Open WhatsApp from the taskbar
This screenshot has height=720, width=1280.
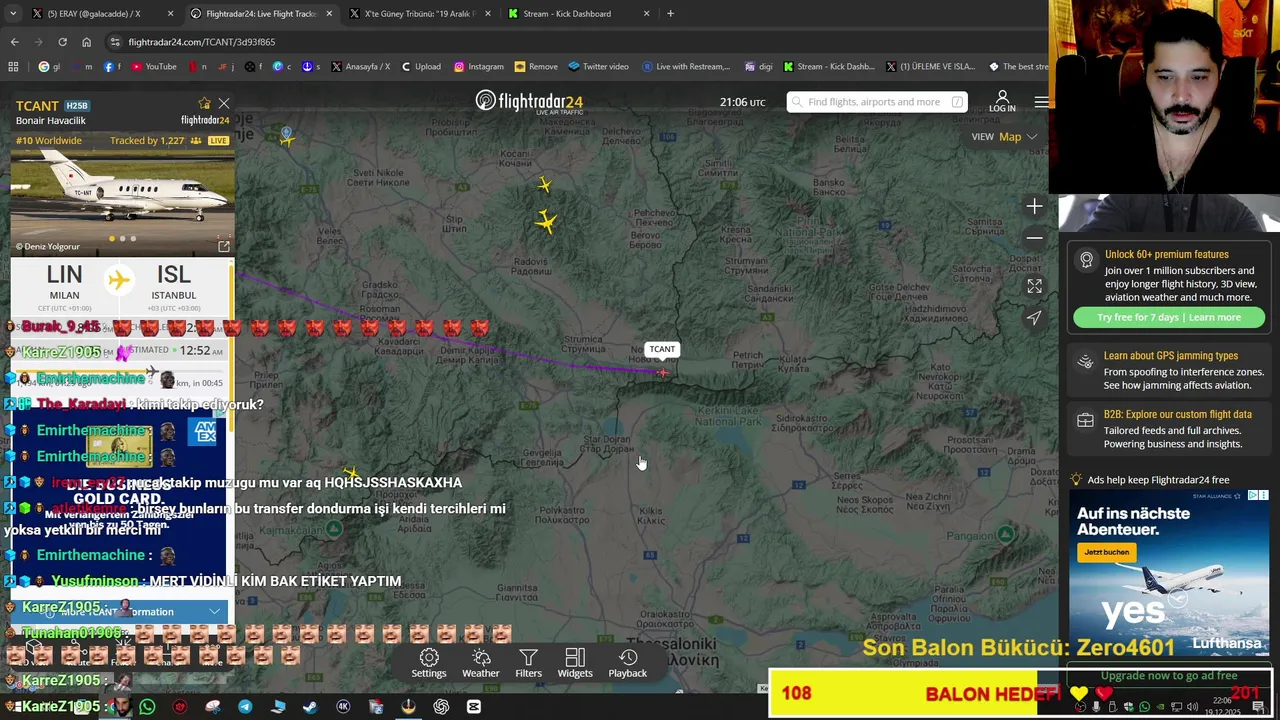(x=147, y=707)
